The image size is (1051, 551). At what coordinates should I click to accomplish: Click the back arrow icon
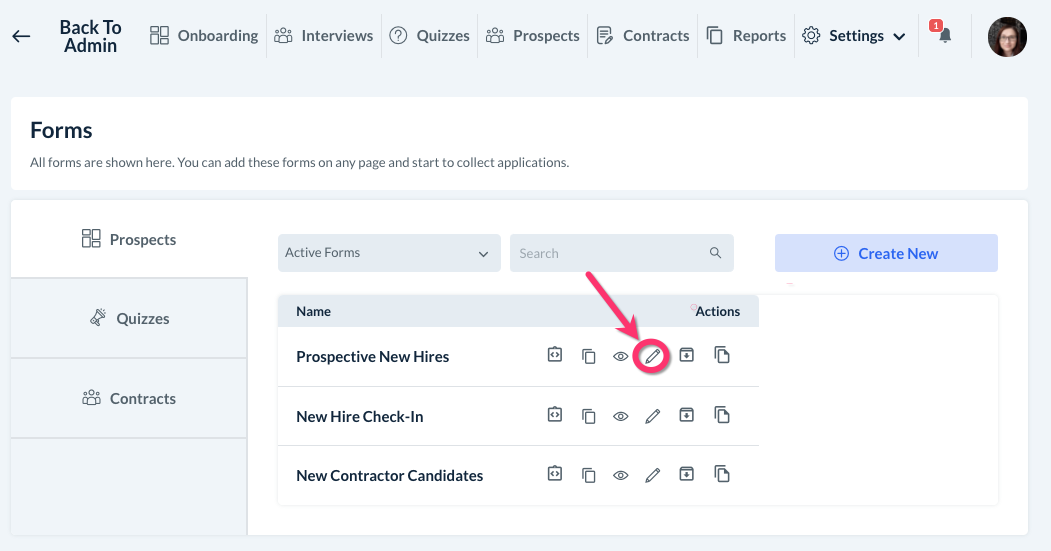21,37
